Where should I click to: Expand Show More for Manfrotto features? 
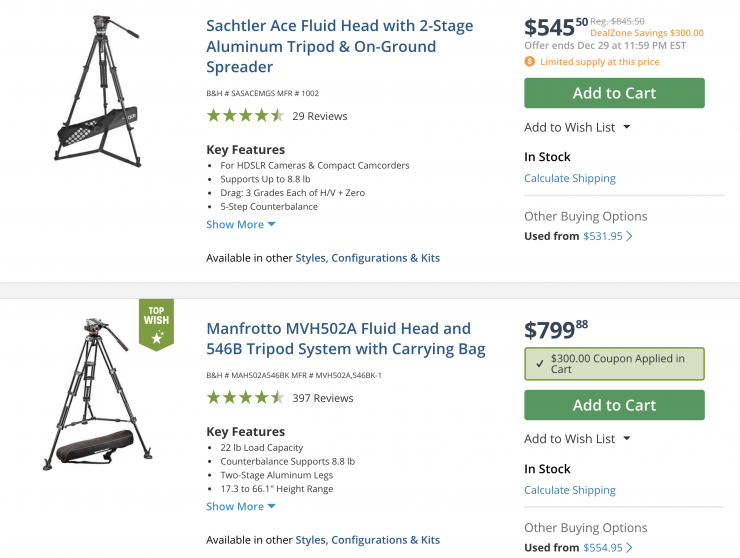click(240, 507)
